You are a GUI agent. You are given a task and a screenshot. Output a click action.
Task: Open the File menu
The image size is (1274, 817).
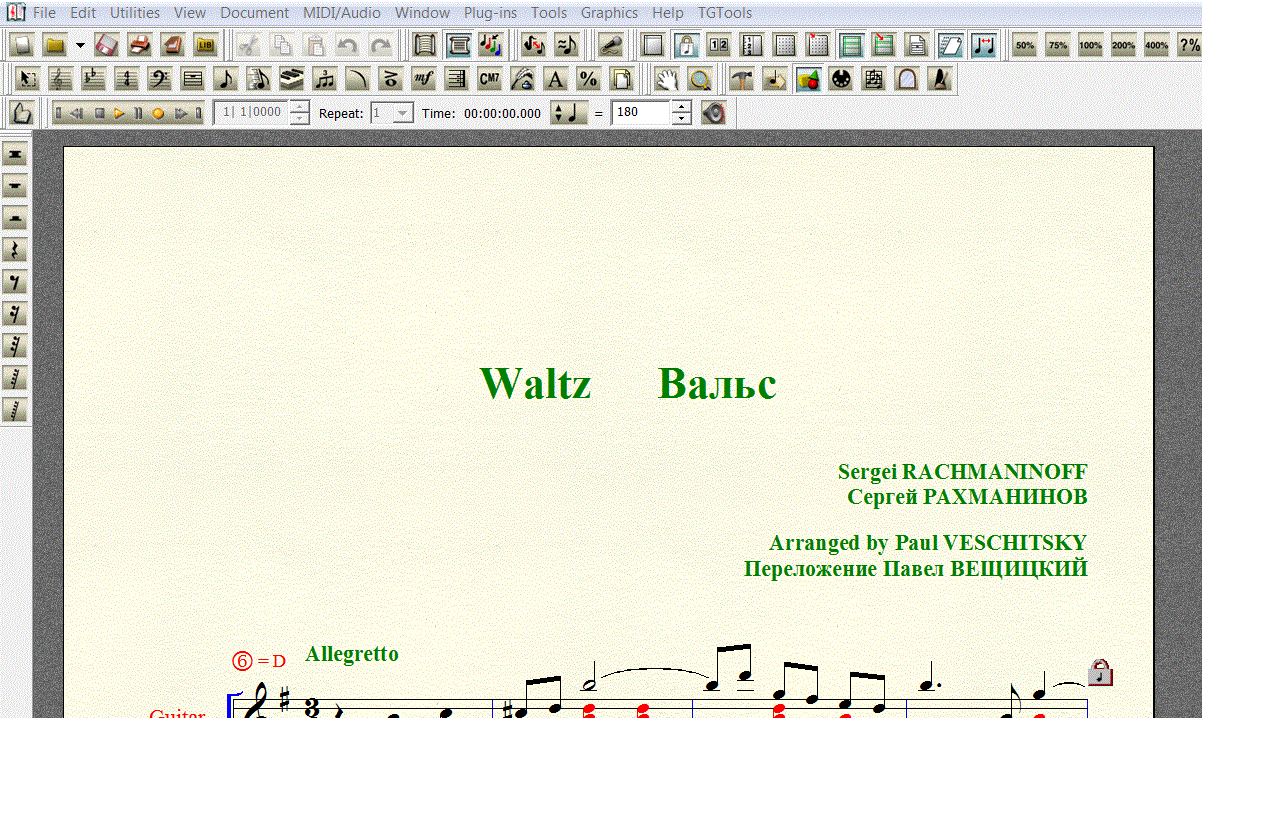coord(44,13)
